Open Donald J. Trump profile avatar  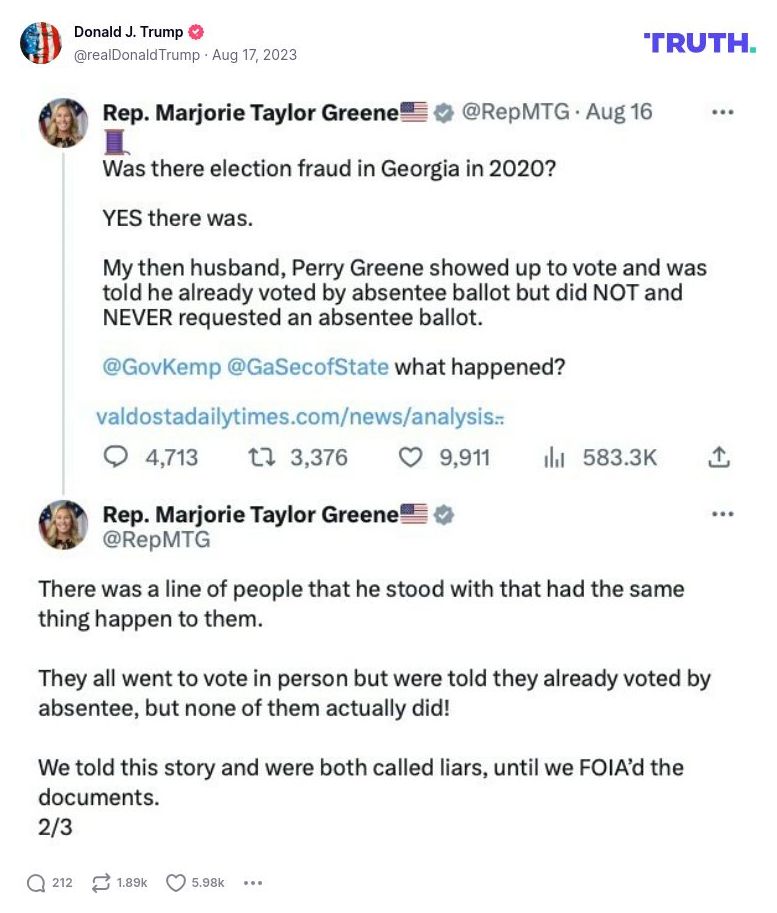(x=41, y=43)
